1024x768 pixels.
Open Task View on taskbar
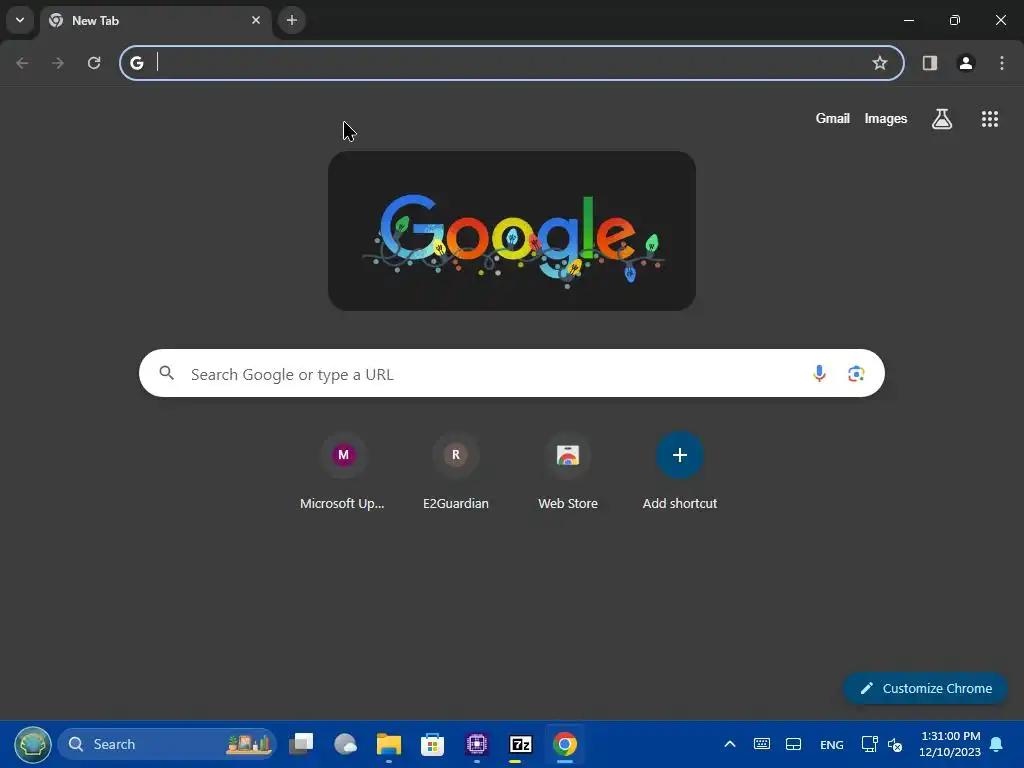pos(301,744)
